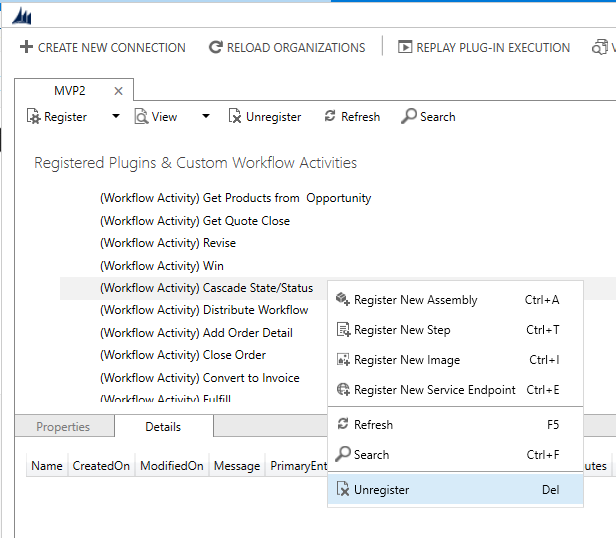
Task: Select the Win workflow activity
Action: pos(162,266)
